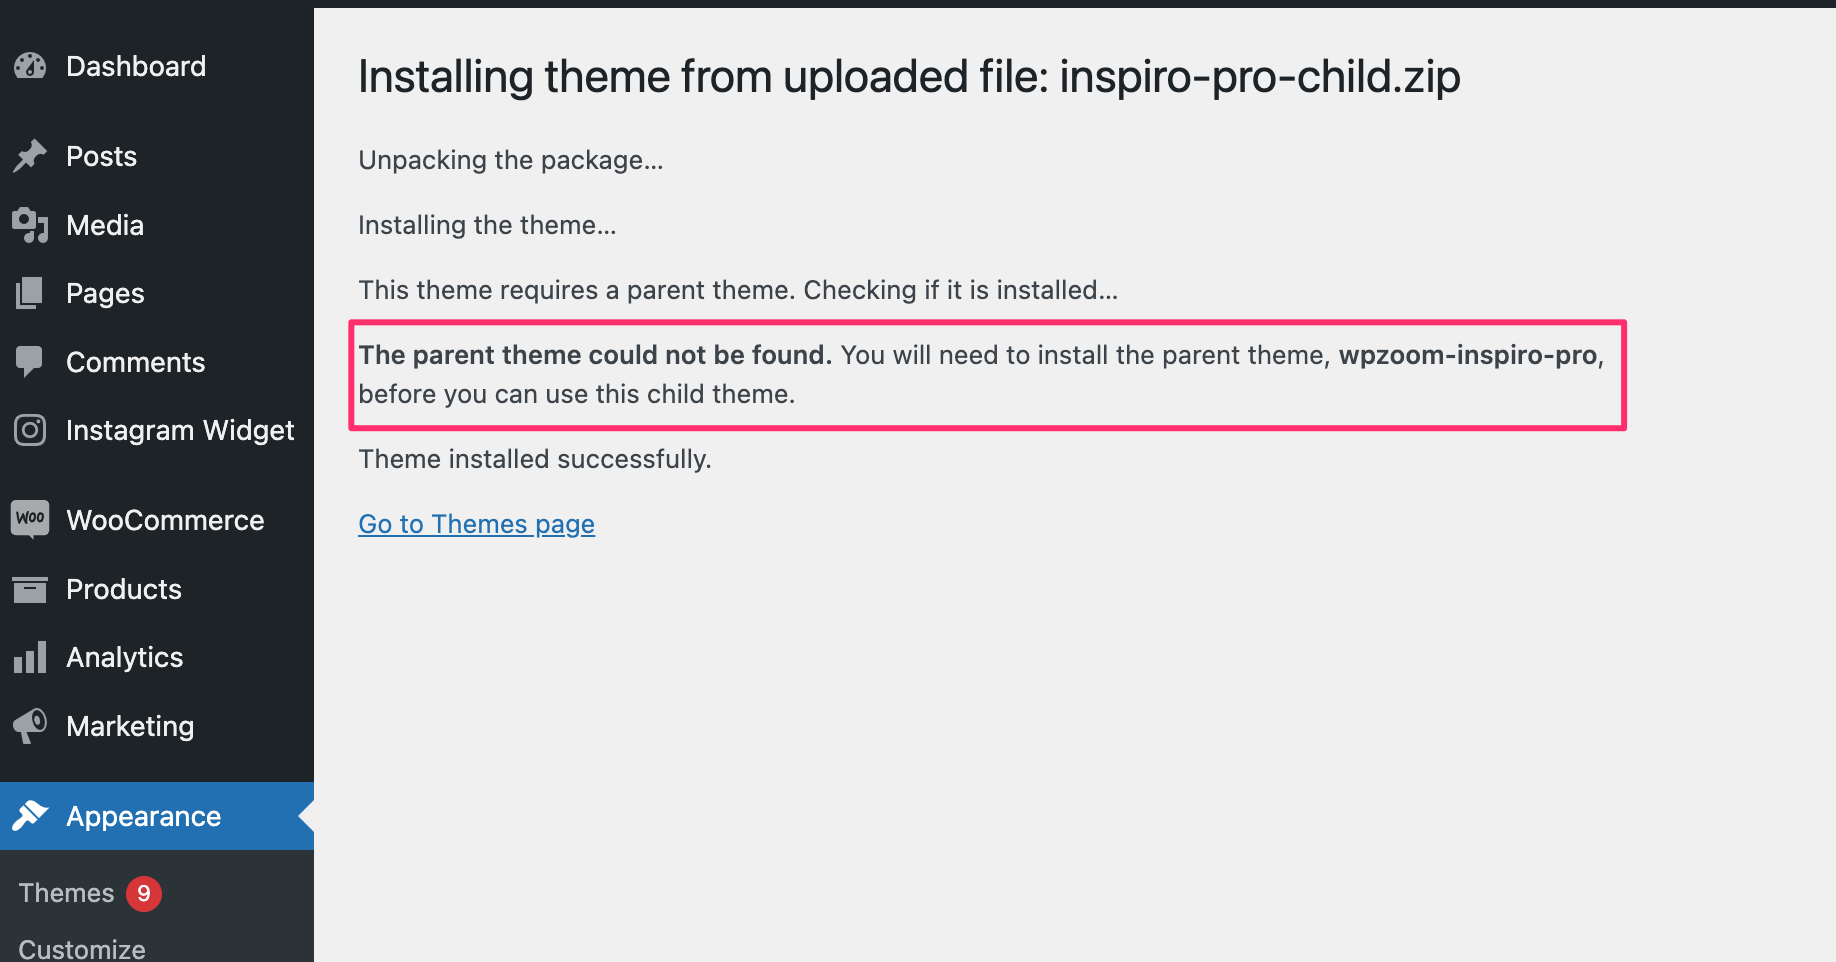This screenshot has width=1836, height=962.
Task: Click the Posts pushpin icon
Action: click(x=30, y=156)
